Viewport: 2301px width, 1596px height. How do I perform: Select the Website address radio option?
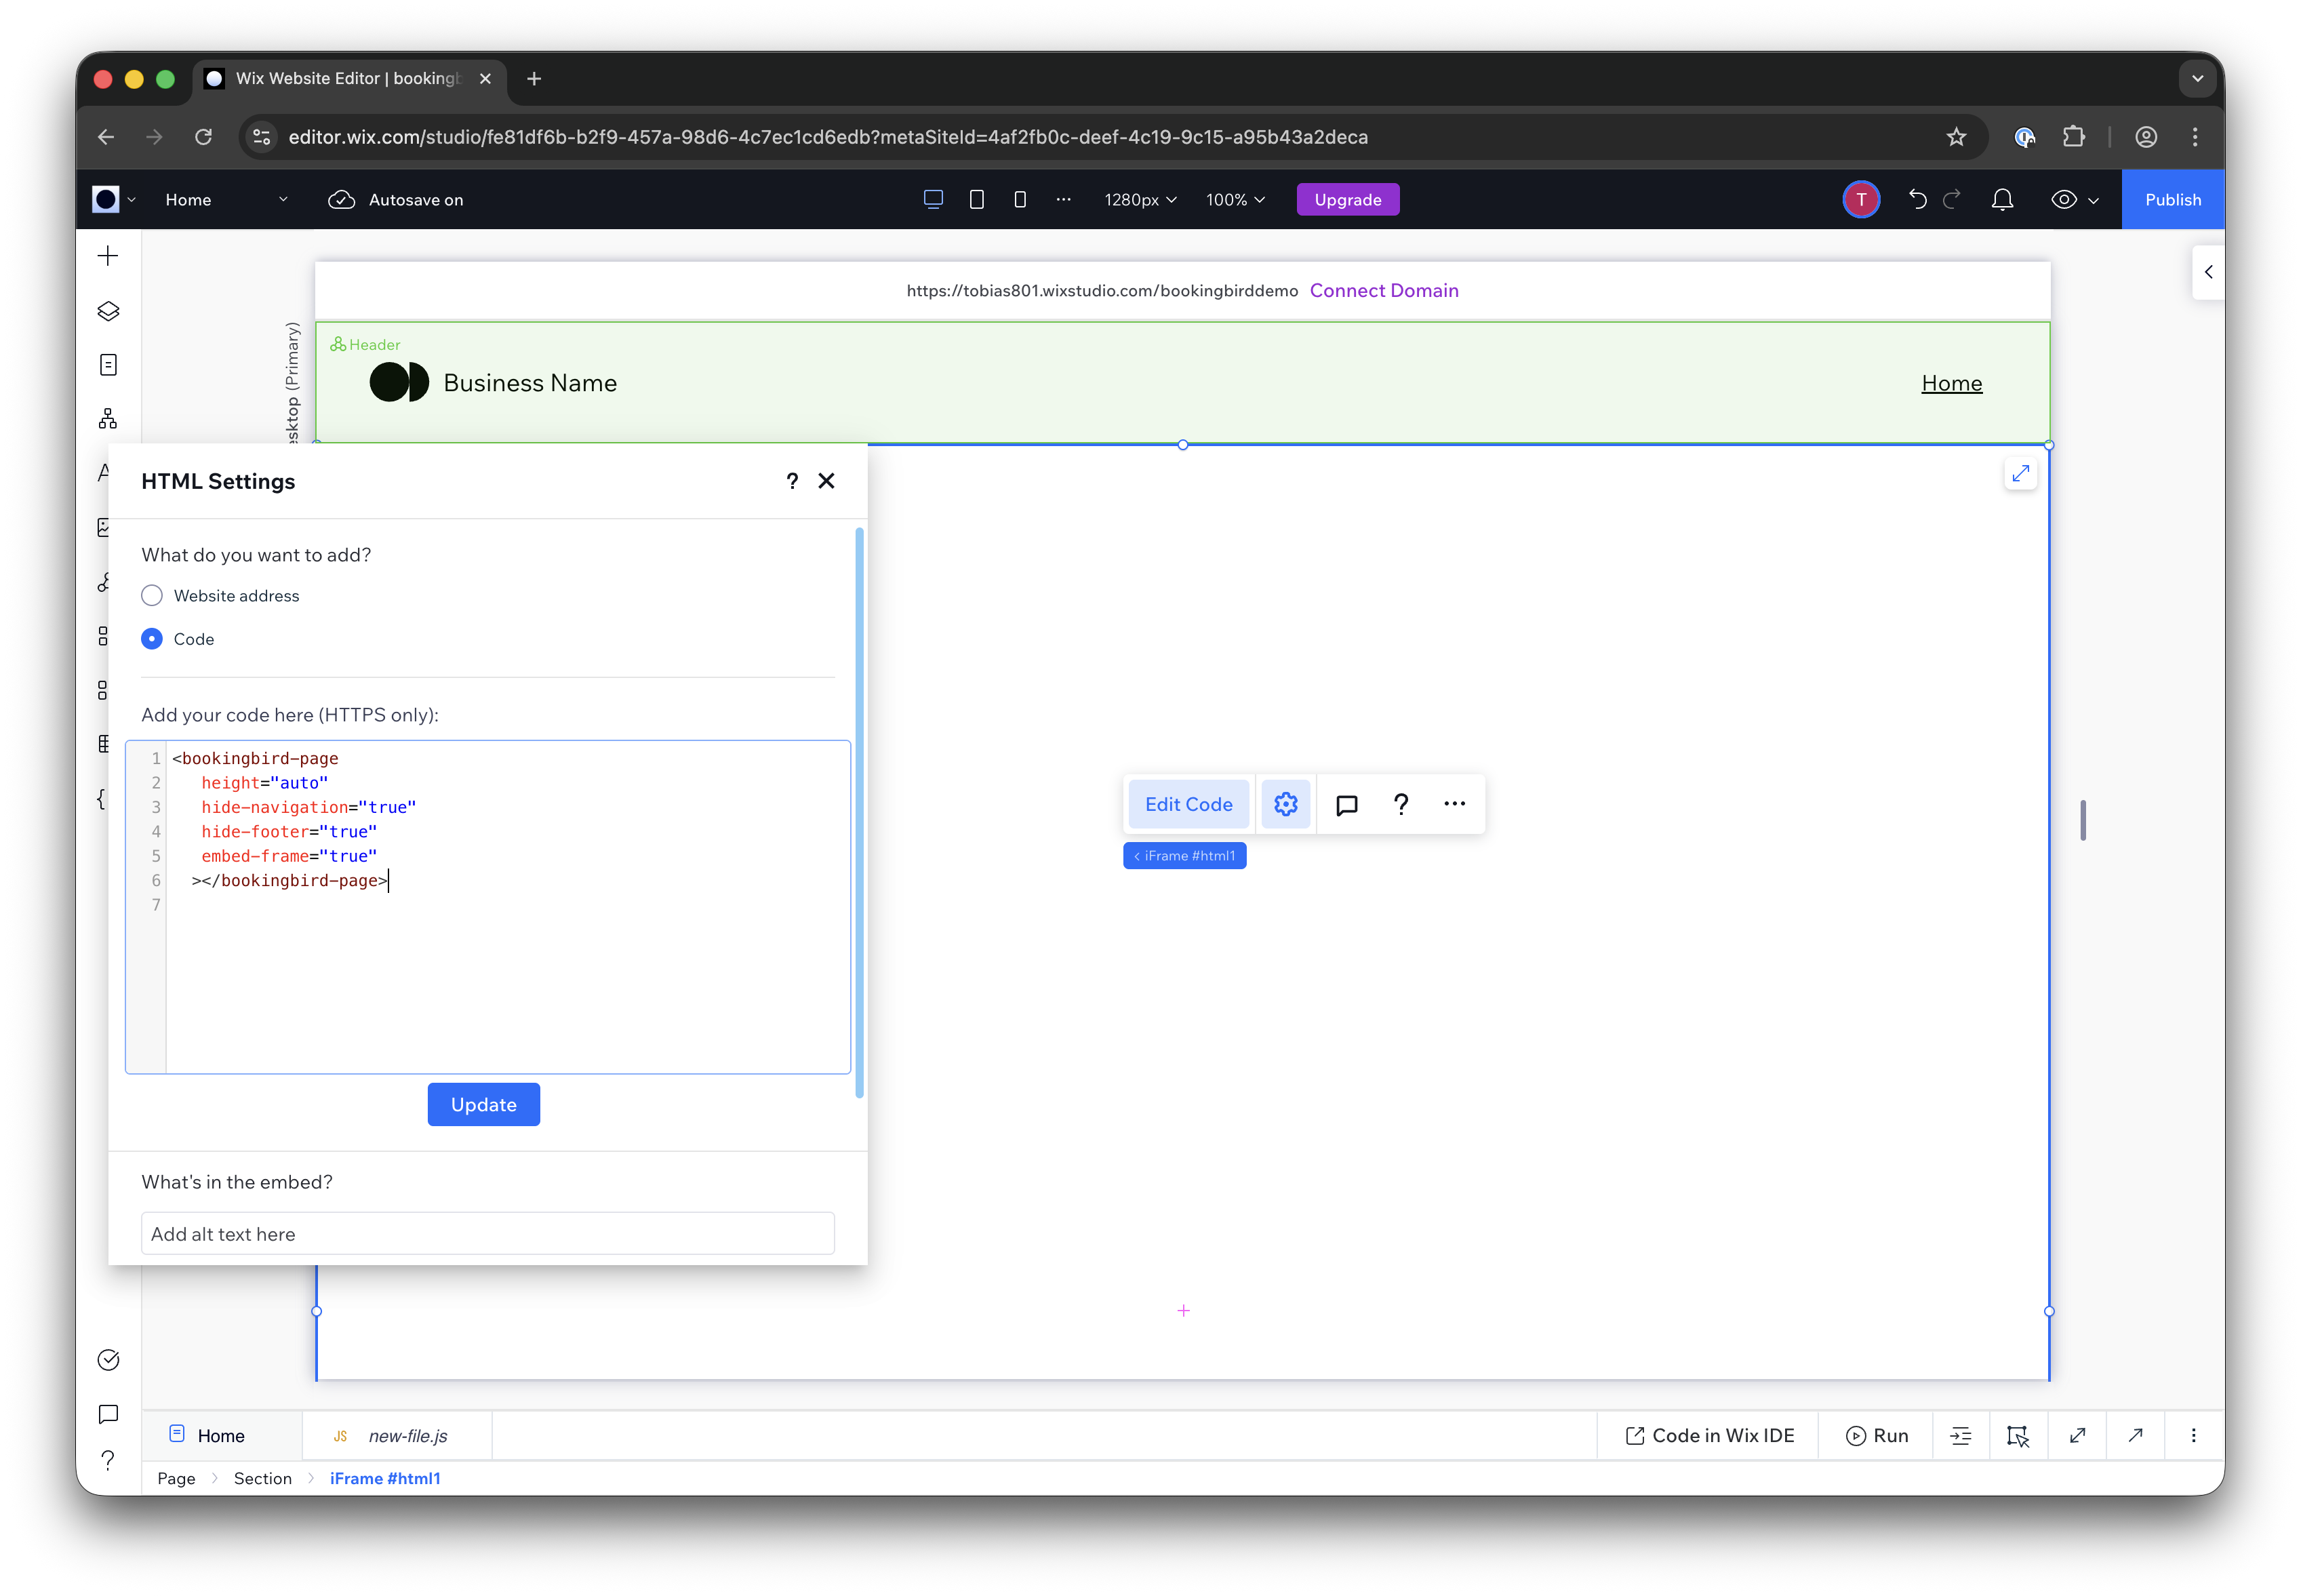pyautogui.click(x=152, y=596)
